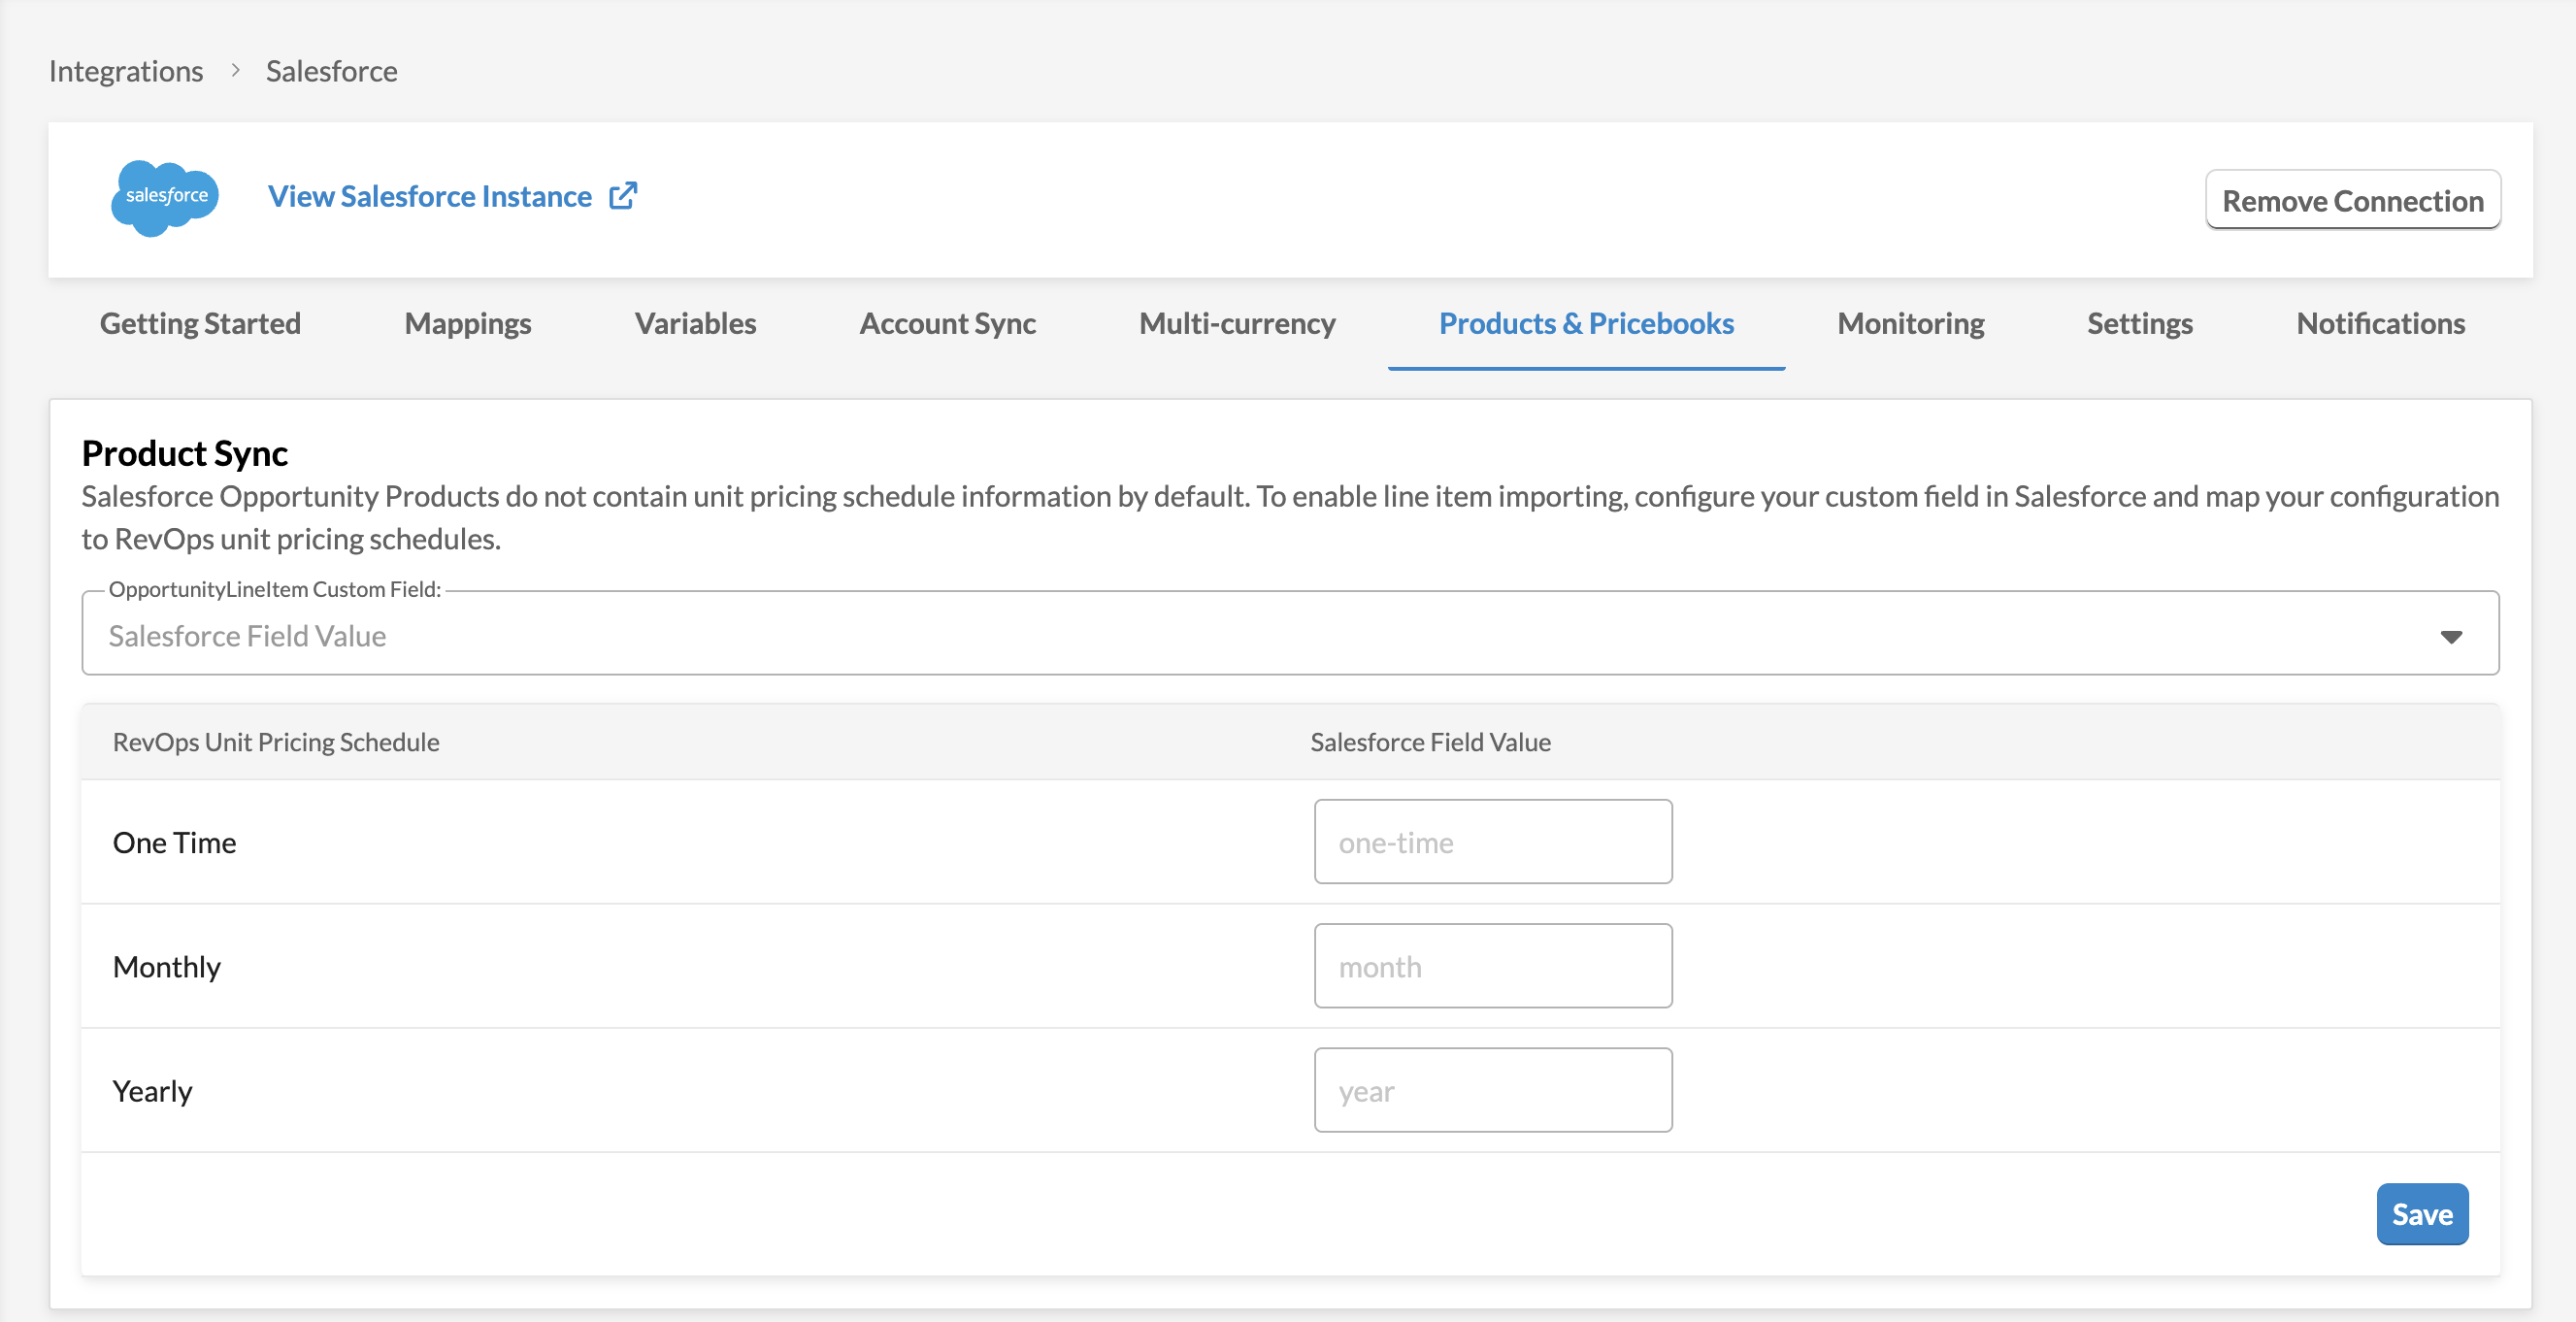Click breadcrumb chevron after Integrations
The image size is (2576, 1322).
coord(236,71)
